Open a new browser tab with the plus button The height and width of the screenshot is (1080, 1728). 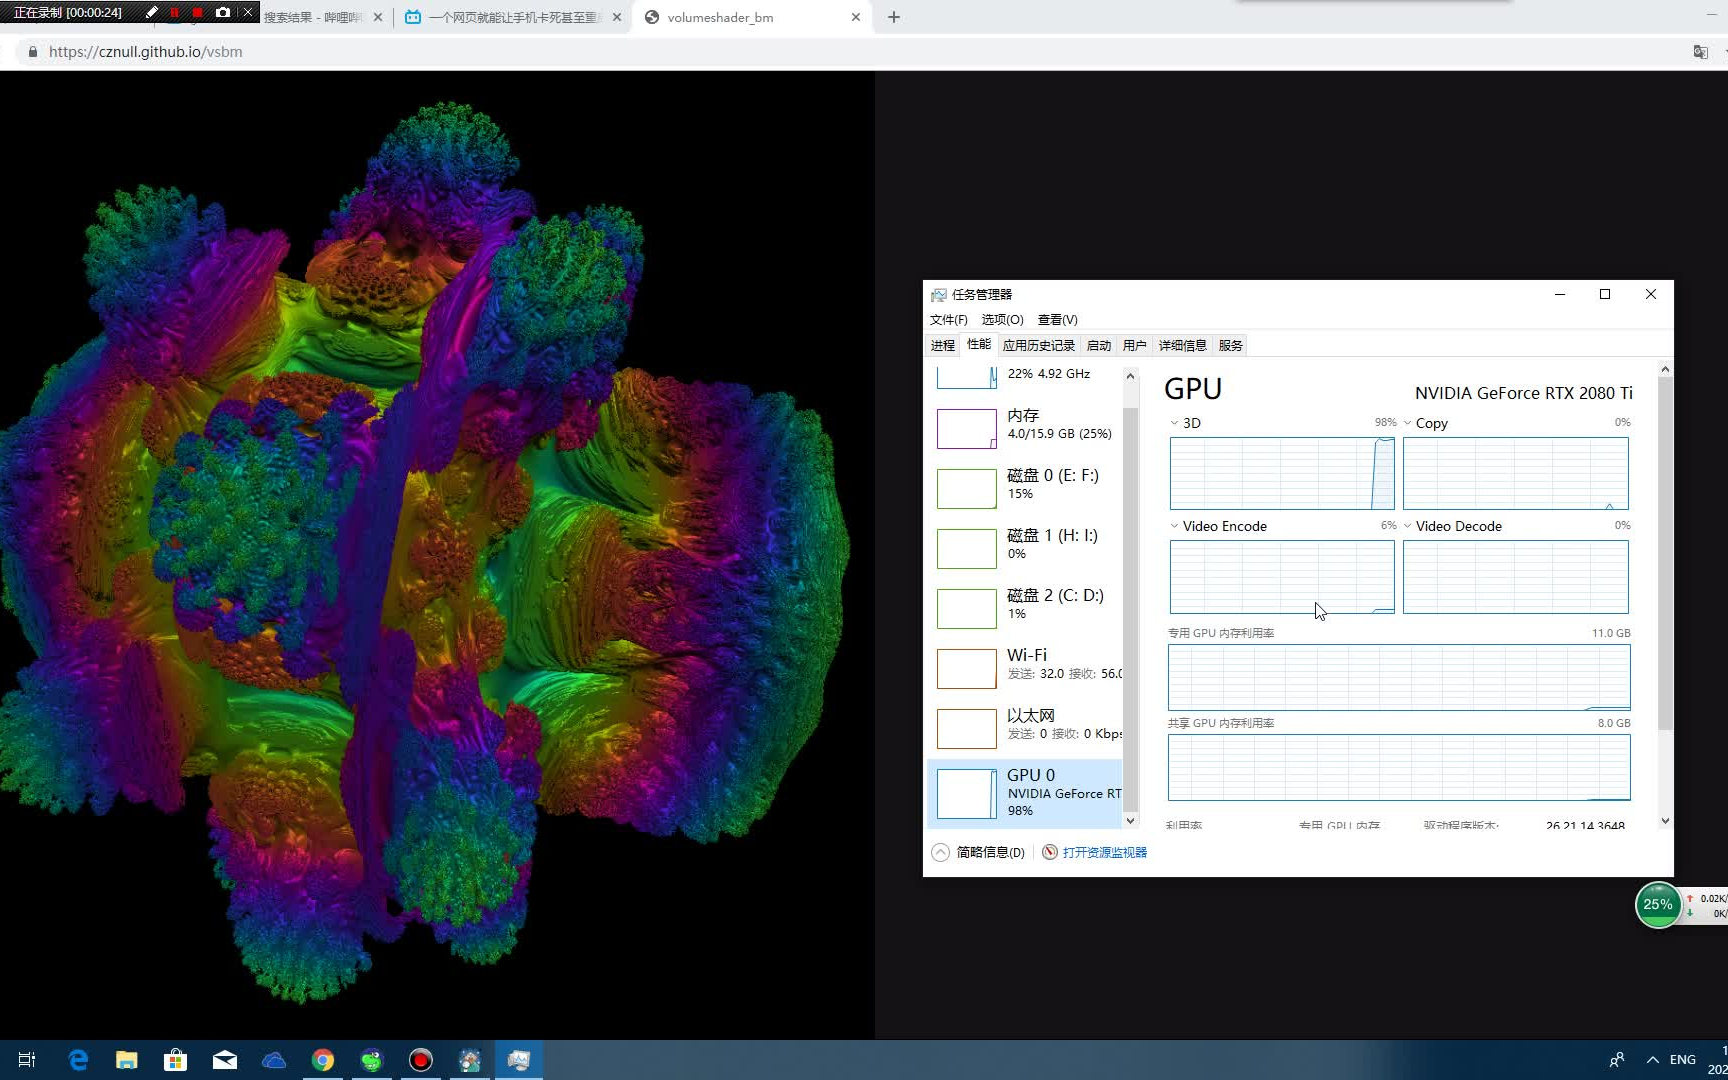(x=893, y=17)
